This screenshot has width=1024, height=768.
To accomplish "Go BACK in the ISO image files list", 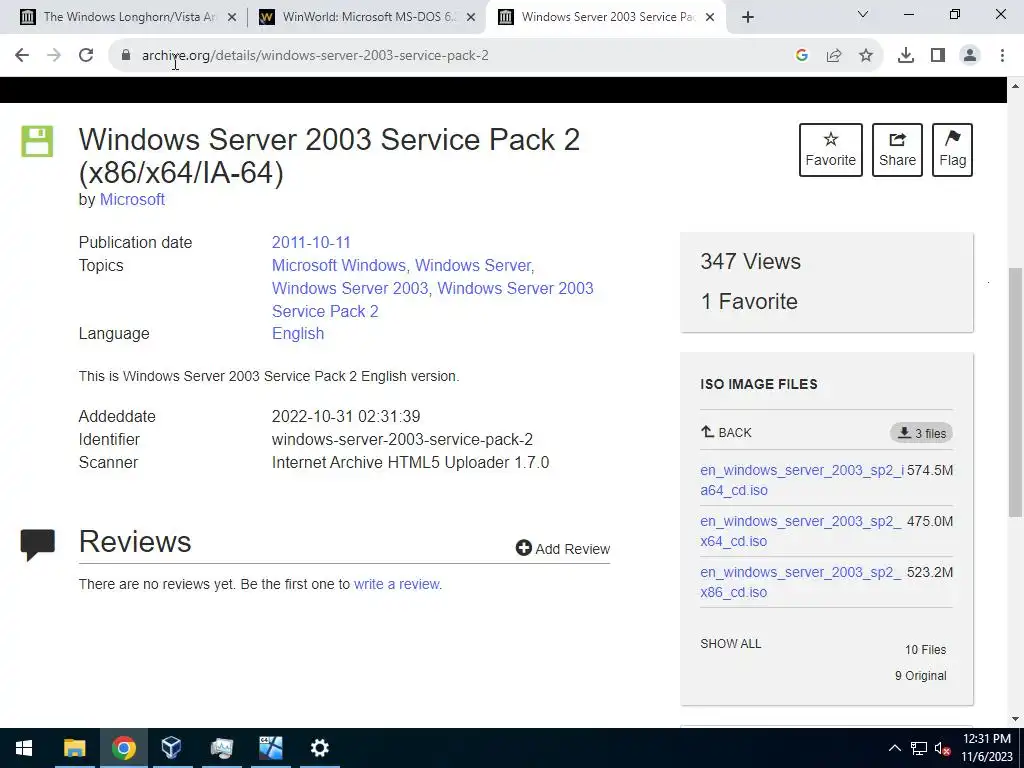I will pos(726,432).
